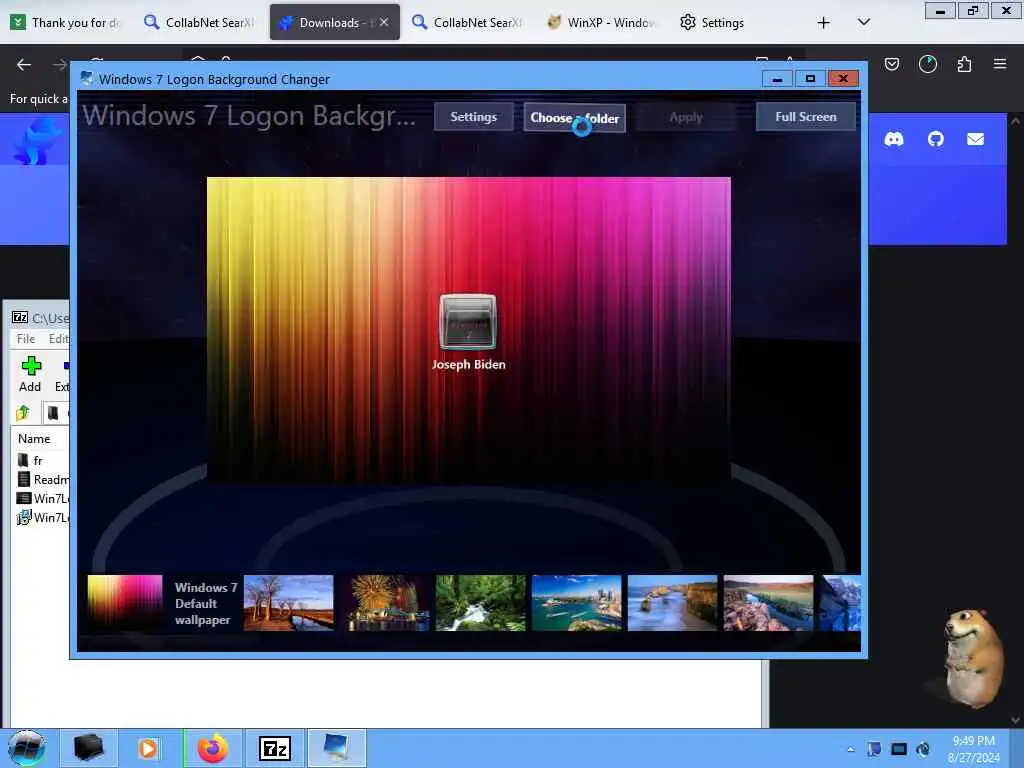Select the snowy mountain wallpaper thumbnail
1024x768 pixels.
tap(840, 603)
